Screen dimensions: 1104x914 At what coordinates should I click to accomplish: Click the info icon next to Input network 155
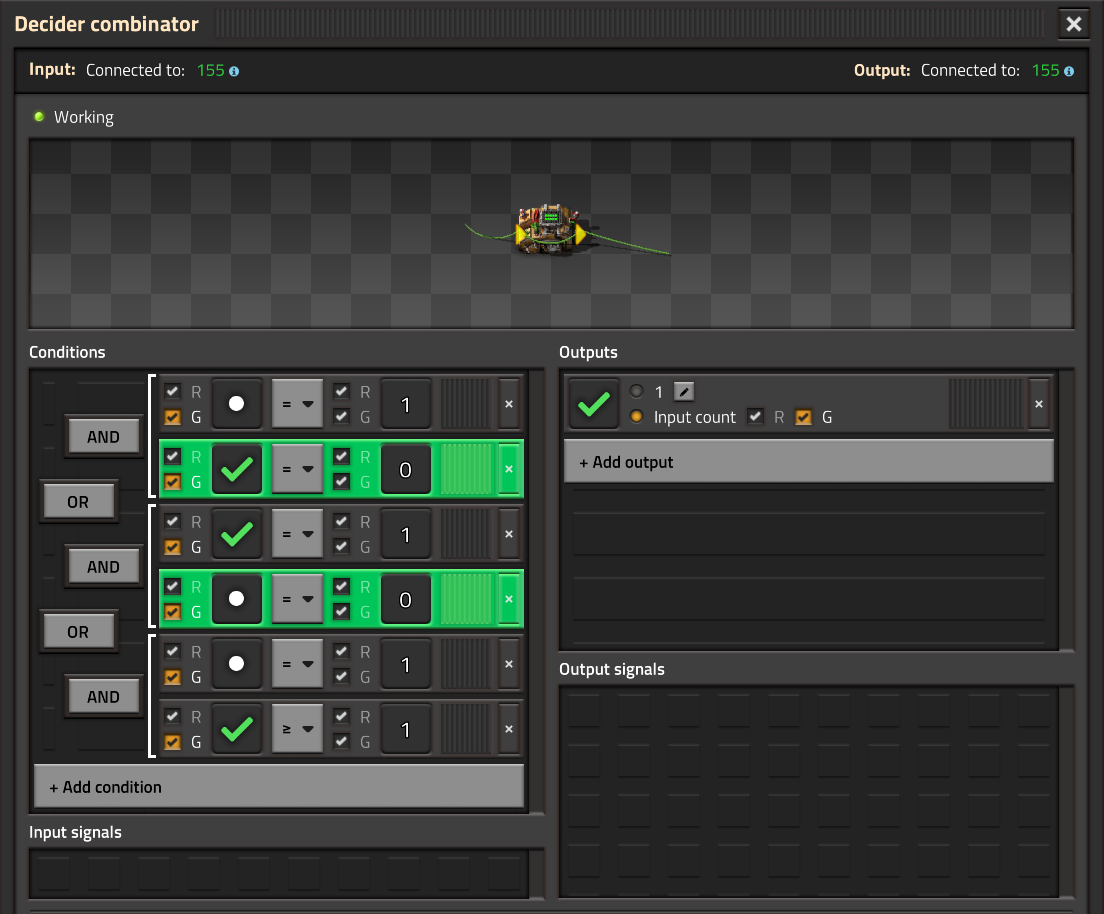[x=234, y=72]
